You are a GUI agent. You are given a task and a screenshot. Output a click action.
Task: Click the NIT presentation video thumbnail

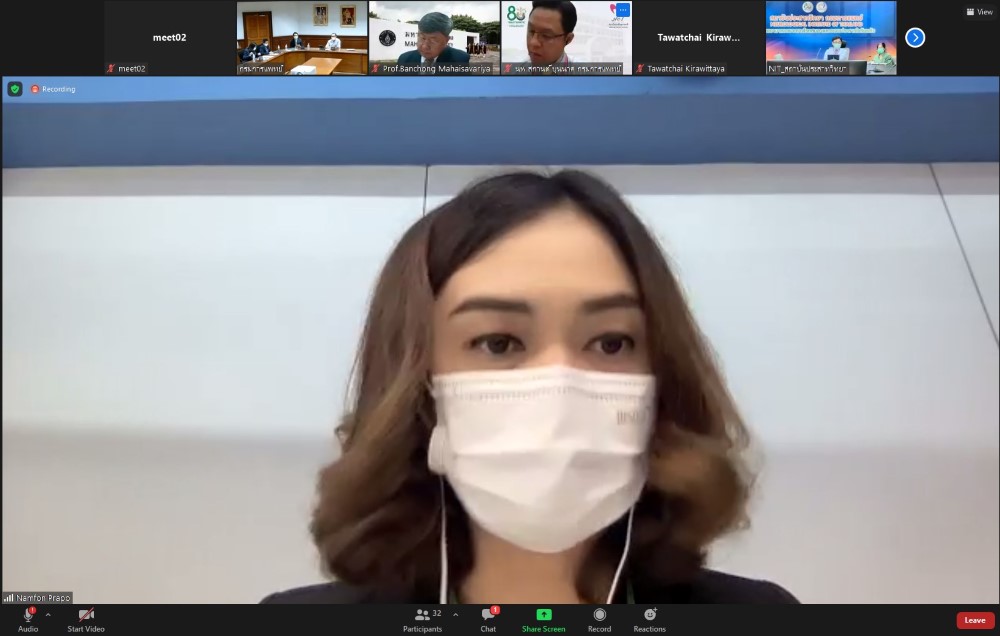pyautogui.click(x=830, y=38)
